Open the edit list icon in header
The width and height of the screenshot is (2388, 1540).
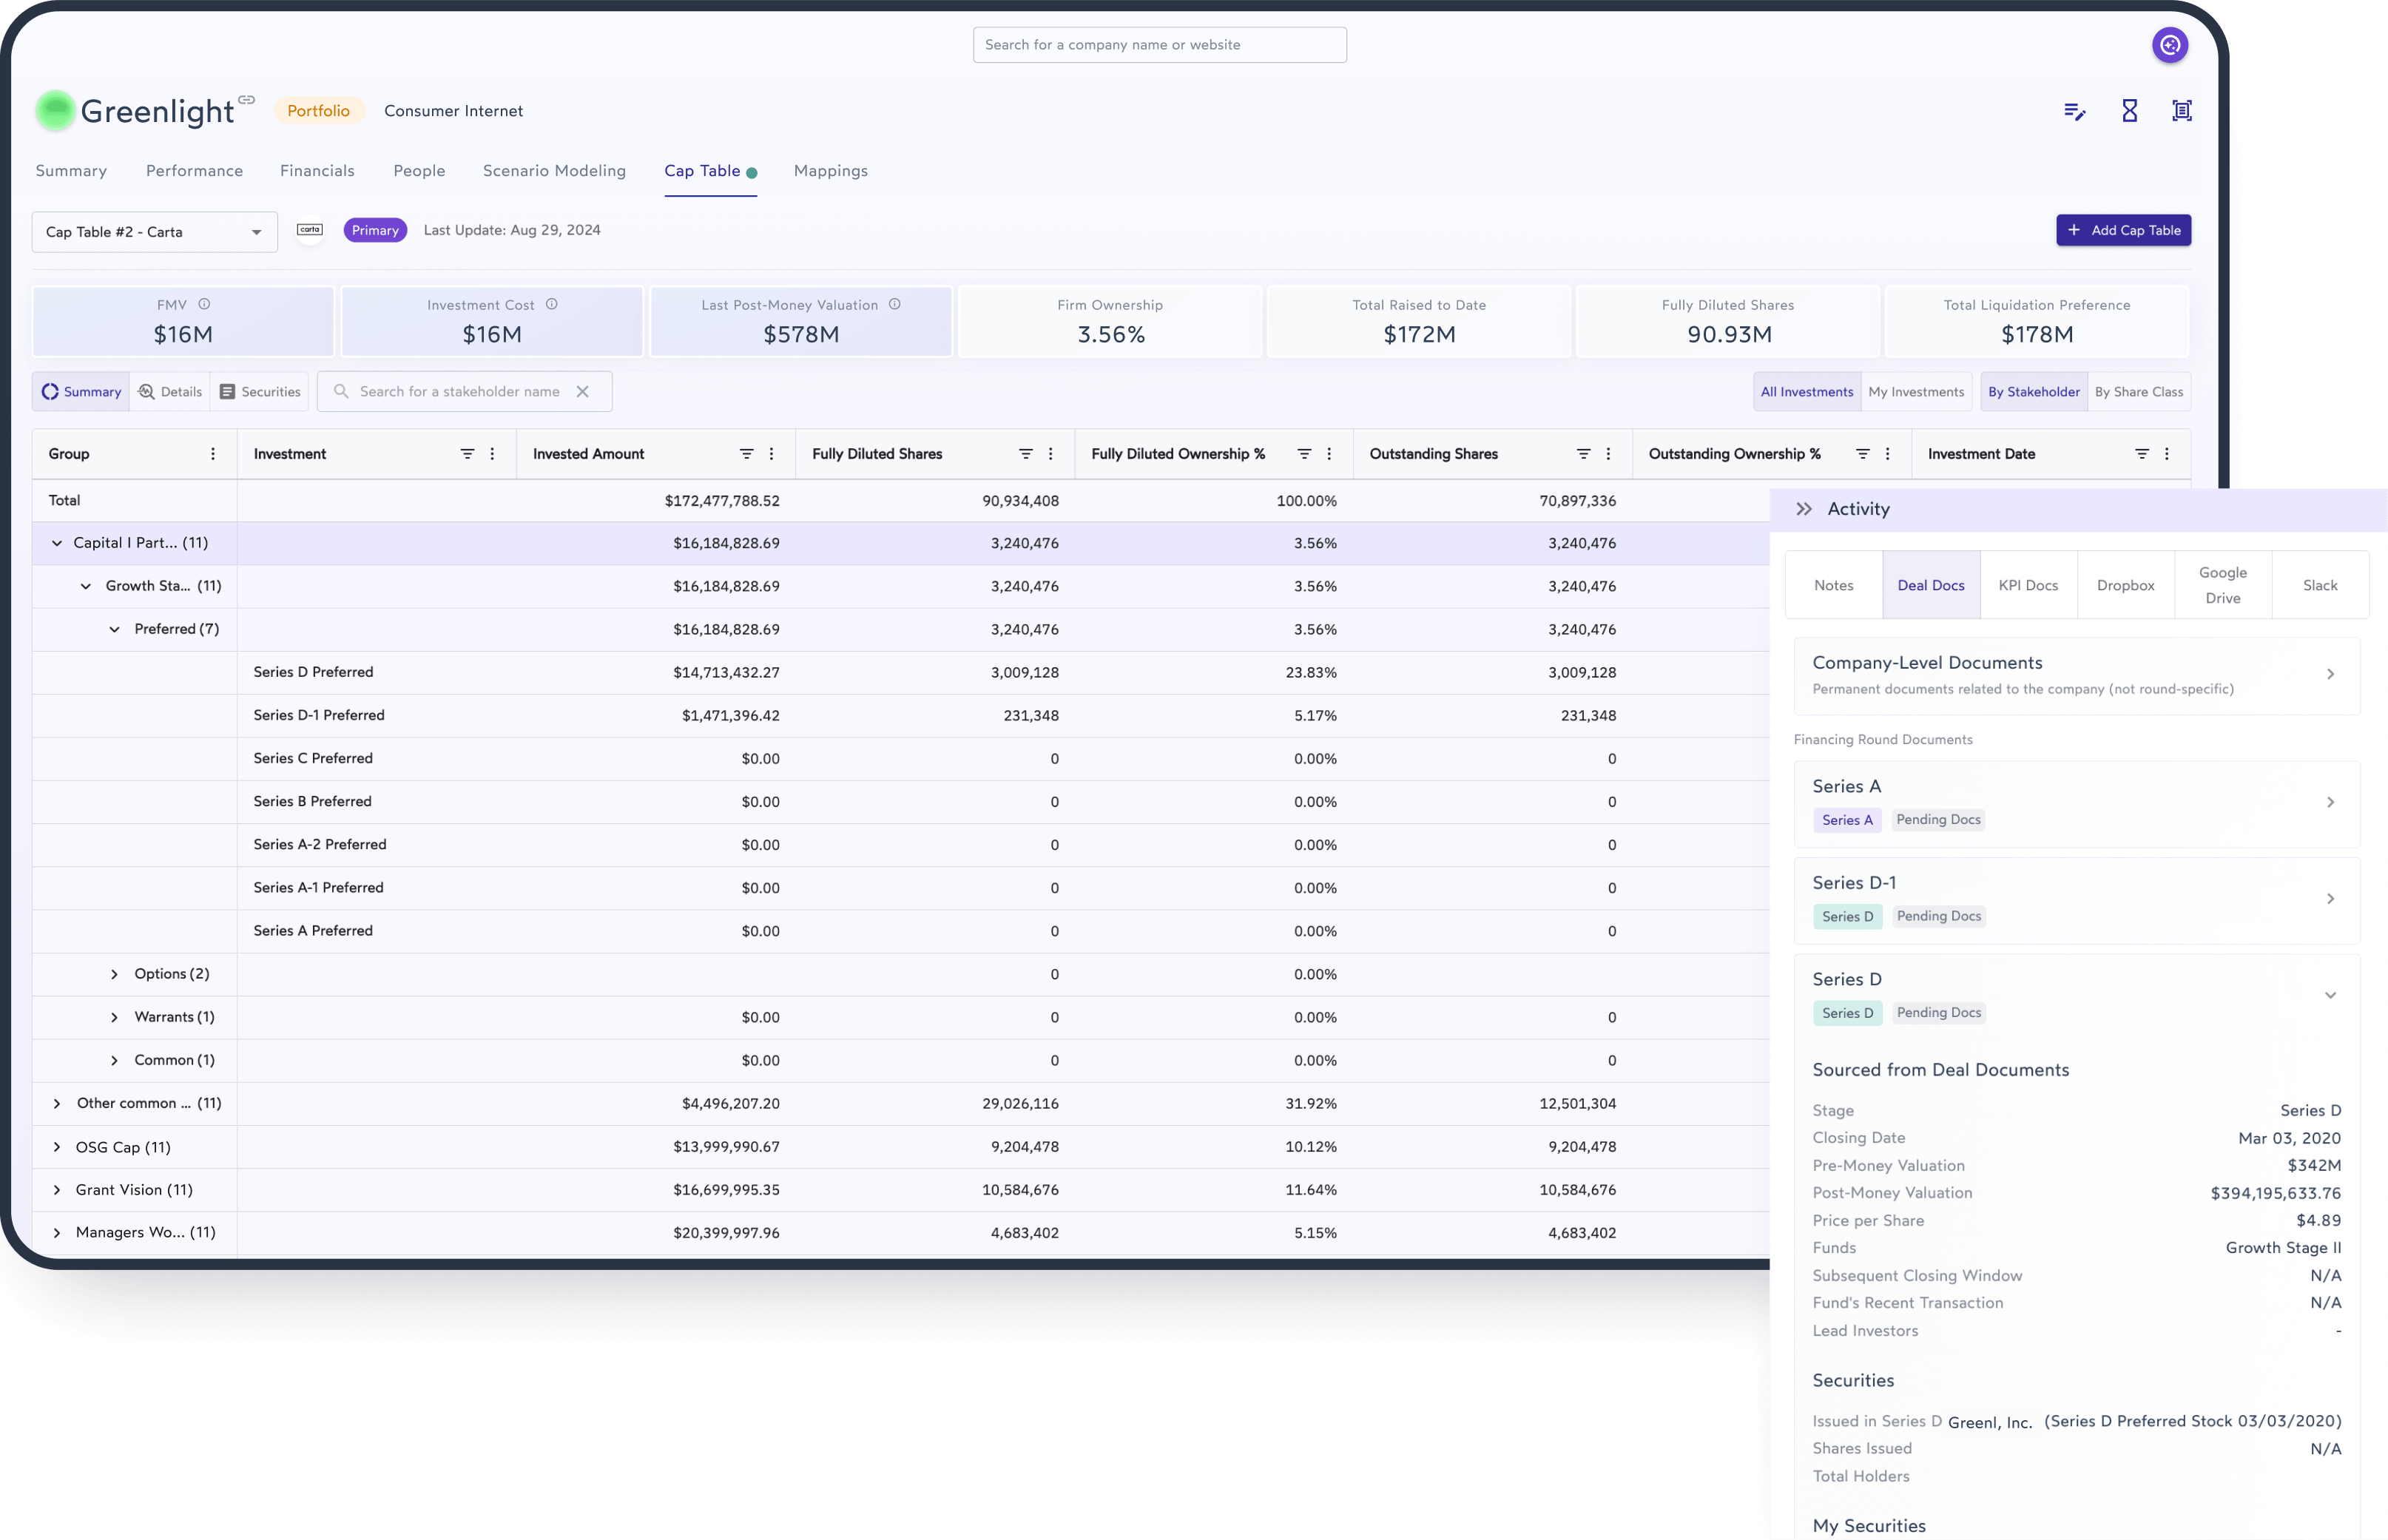pyautogui.click(x=2074, y=111)
